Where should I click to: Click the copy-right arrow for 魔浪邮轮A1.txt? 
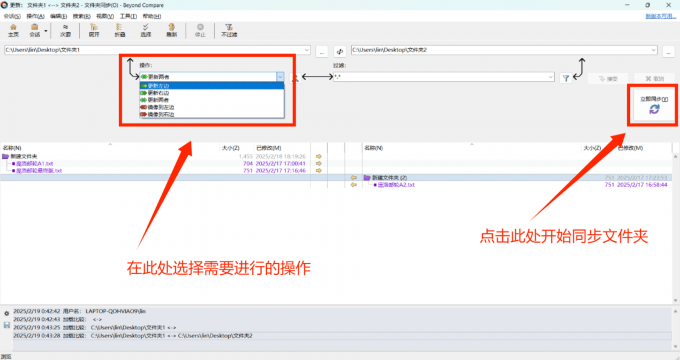(x=319, y=164)
